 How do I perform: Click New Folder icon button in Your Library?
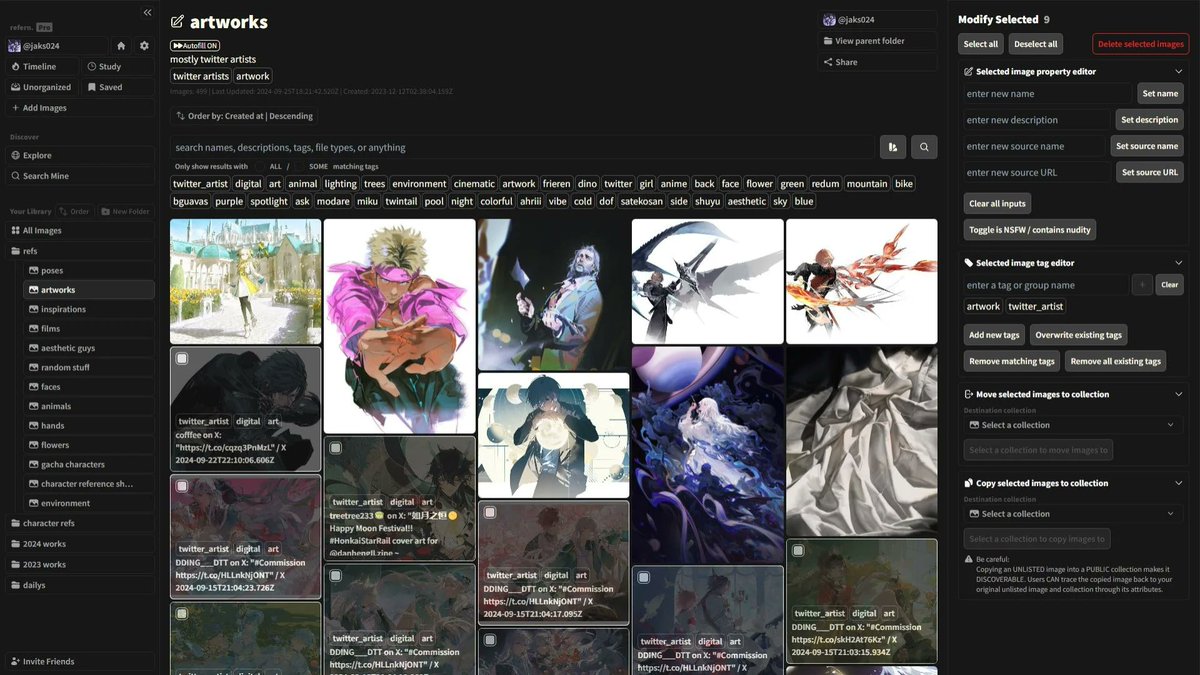tap(127, 211)
